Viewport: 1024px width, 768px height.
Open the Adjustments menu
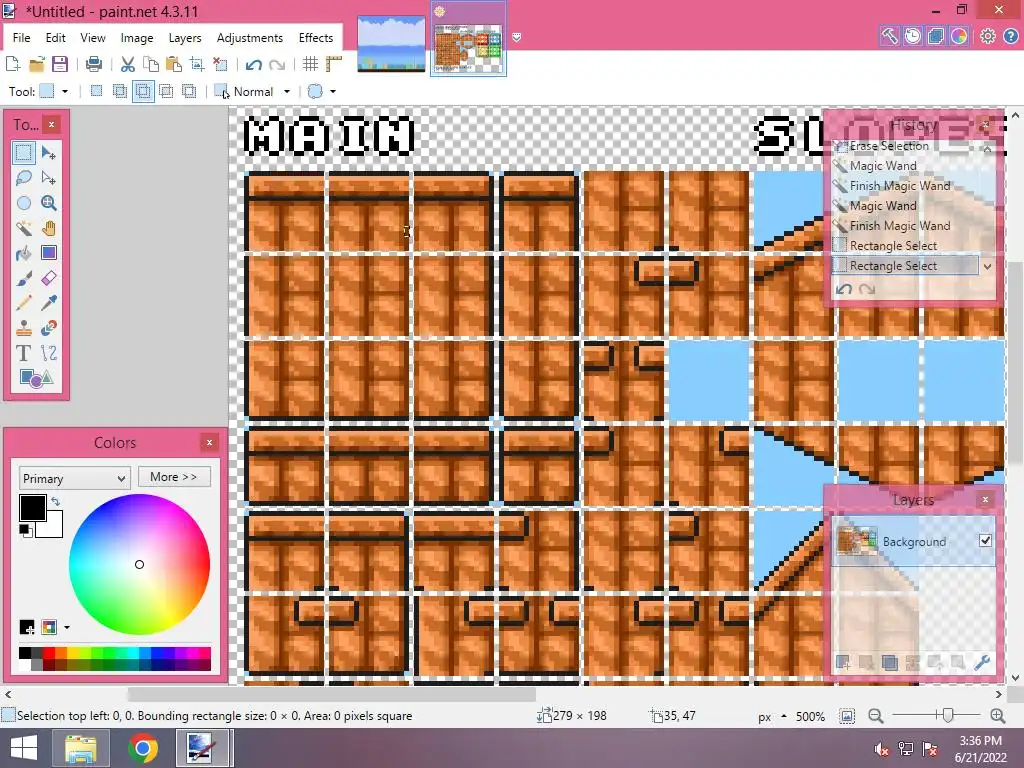click(249, 38)
